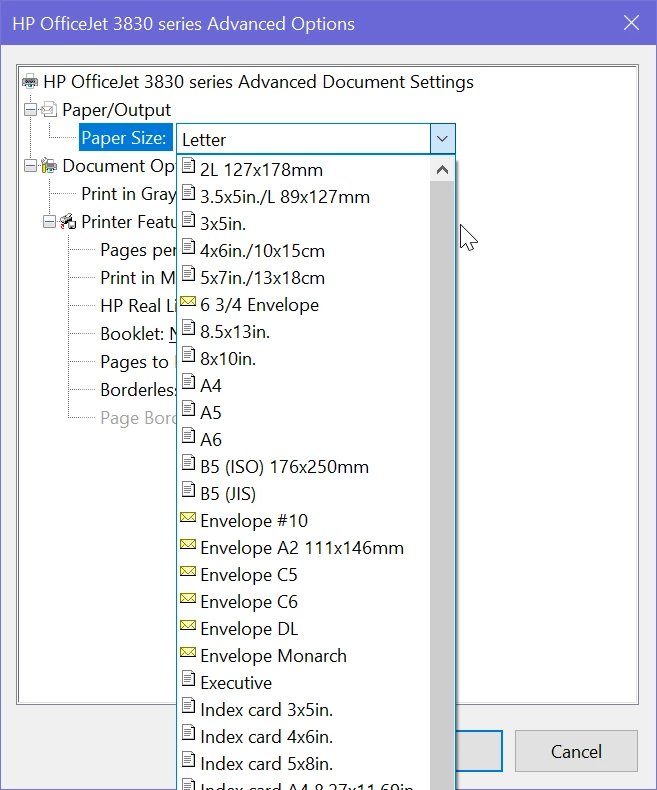Pick Envelope A2 111x146mm
The image size is (657, 790).
click(304, 547)
